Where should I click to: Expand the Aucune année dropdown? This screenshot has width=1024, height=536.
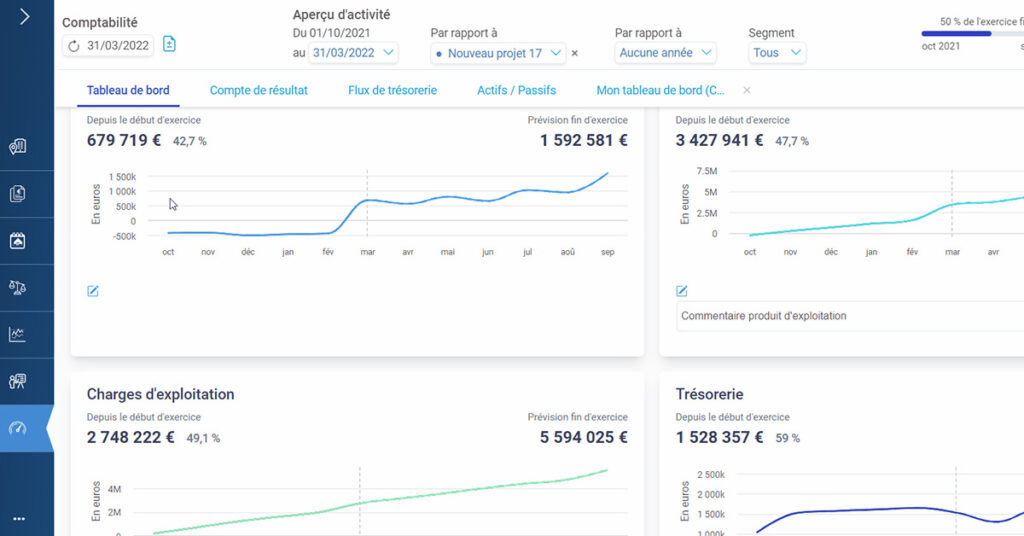point(666,52)
